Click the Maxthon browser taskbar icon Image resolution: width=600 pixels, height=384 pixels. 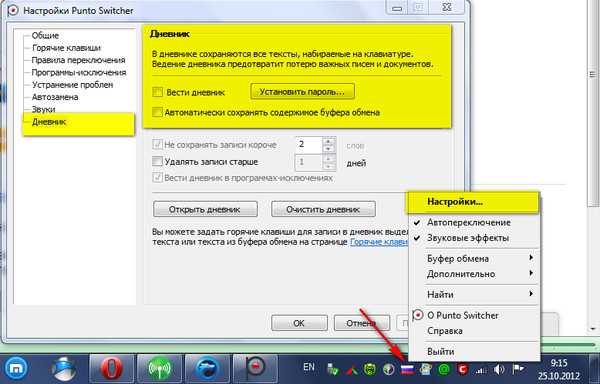pos(16,369)
